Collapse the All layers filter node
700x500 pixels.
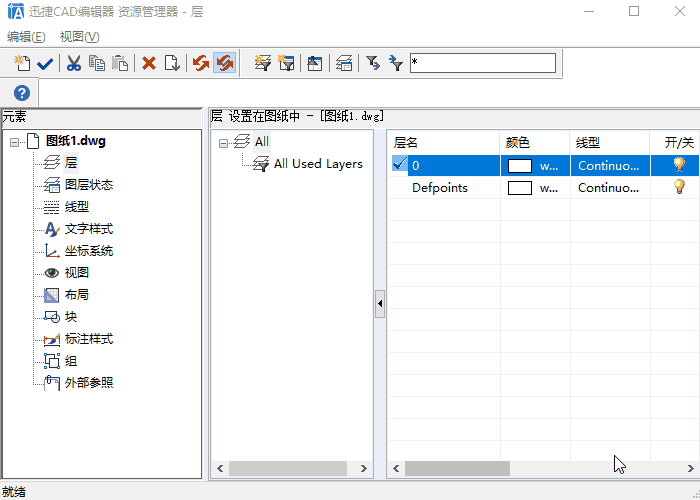pyautogui.click(x=224, y=142)
